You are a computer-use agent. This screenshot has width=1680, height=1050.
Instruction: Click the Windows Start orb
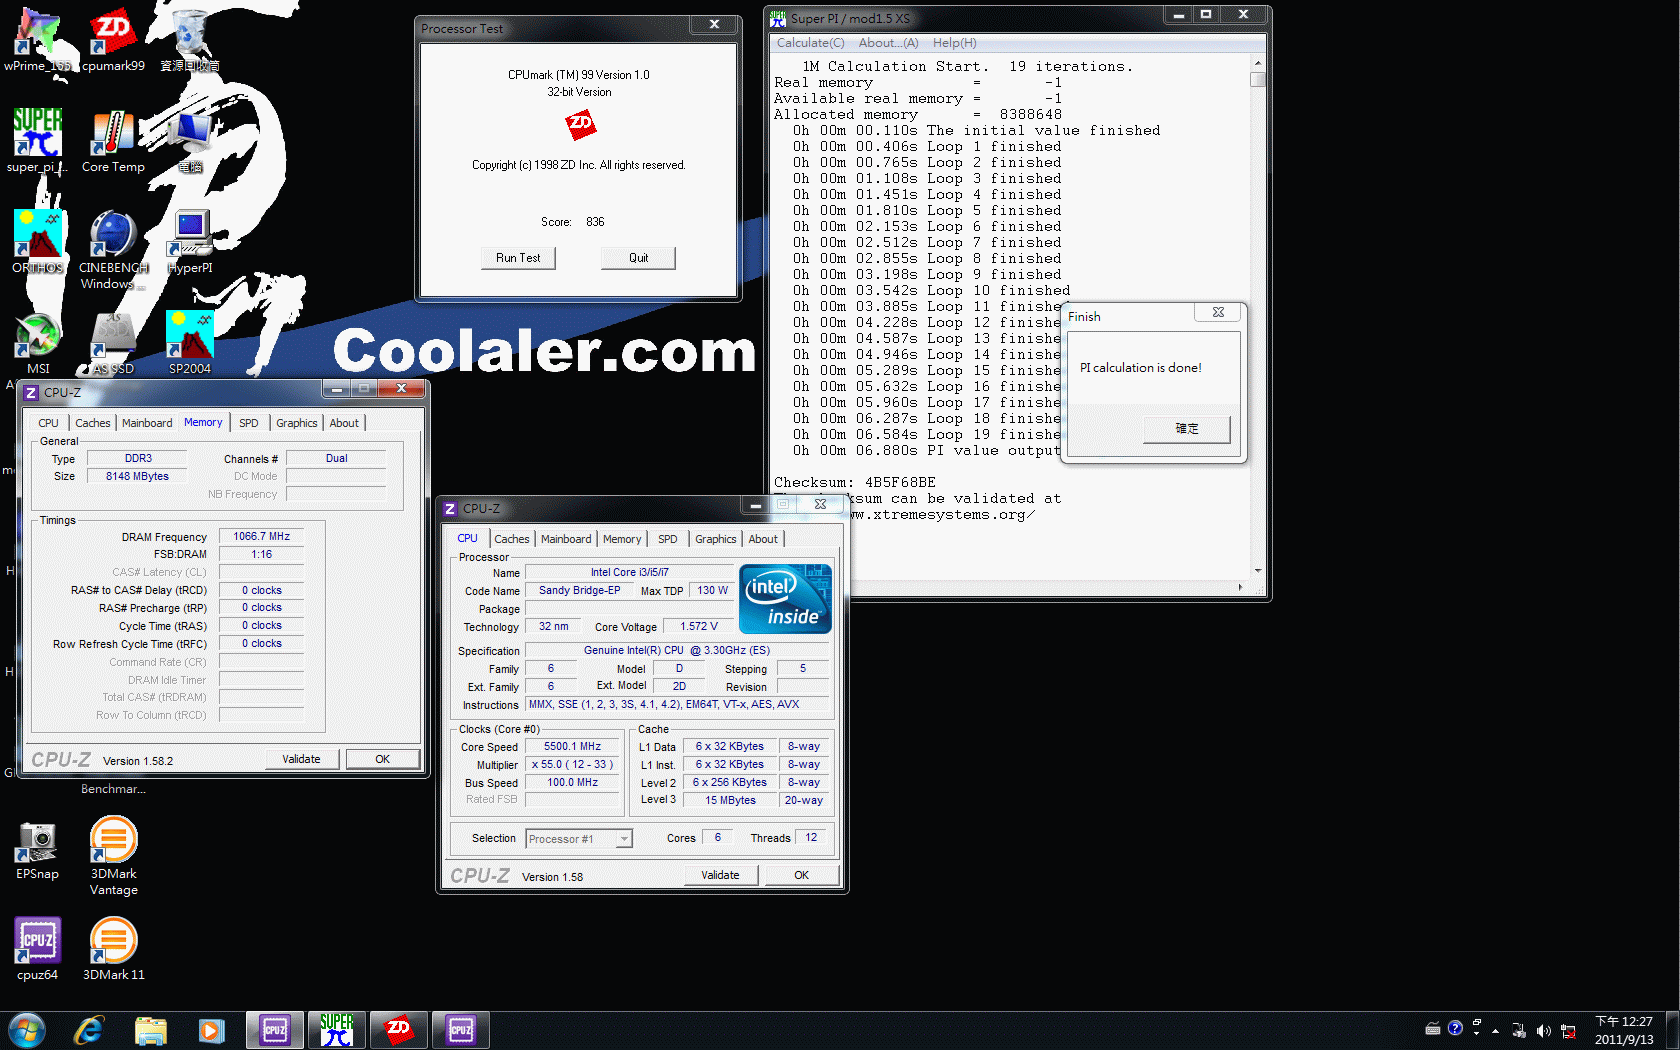(x=27, y=1030)
